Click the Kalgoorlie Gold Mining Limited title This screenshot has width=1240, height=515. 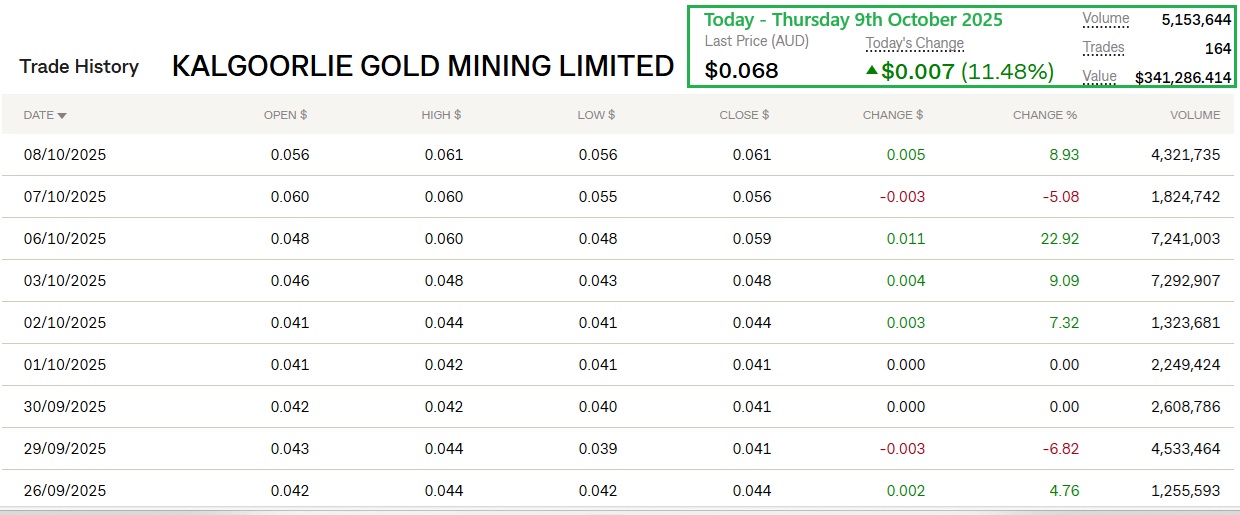tap(423, 67)
